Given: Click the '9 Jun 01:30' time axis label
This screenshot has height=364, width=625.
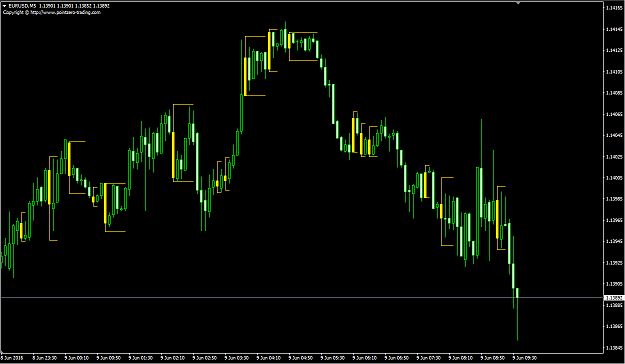Looking at the screenshot, I should point(141,358).
